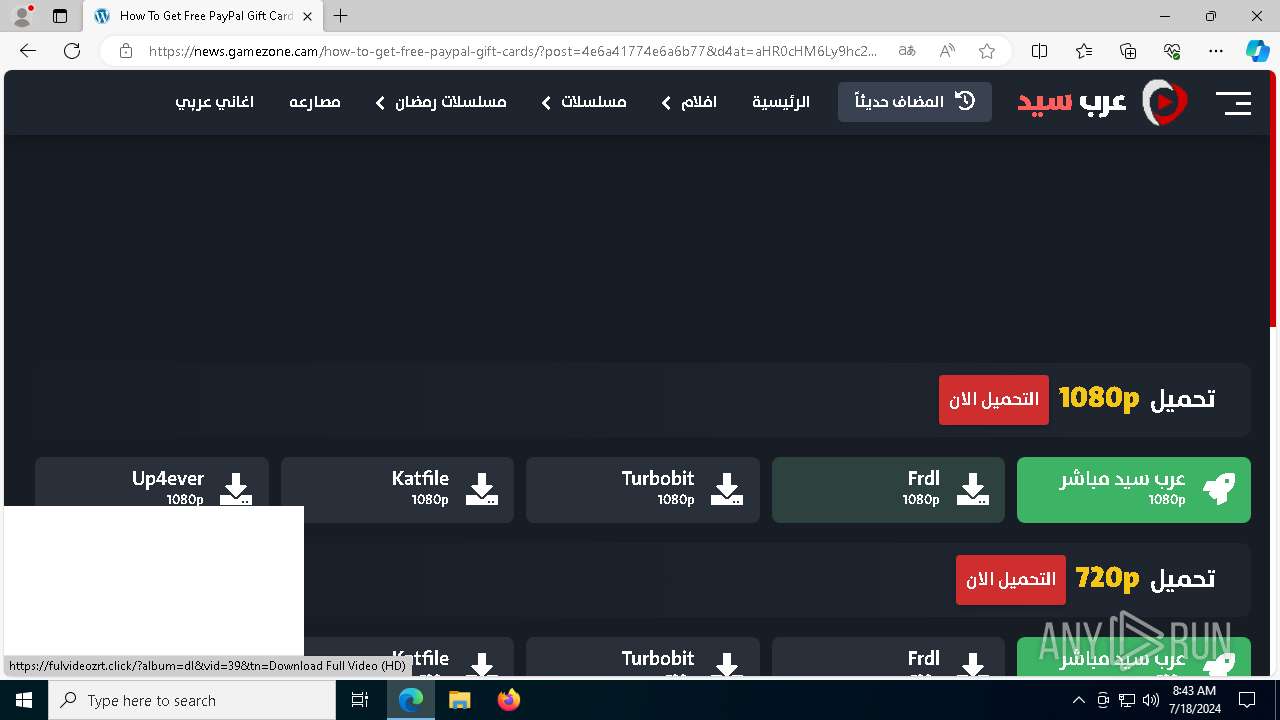Add this page to favorites star
Screen dimensions: 1280x720
point(987,51)
